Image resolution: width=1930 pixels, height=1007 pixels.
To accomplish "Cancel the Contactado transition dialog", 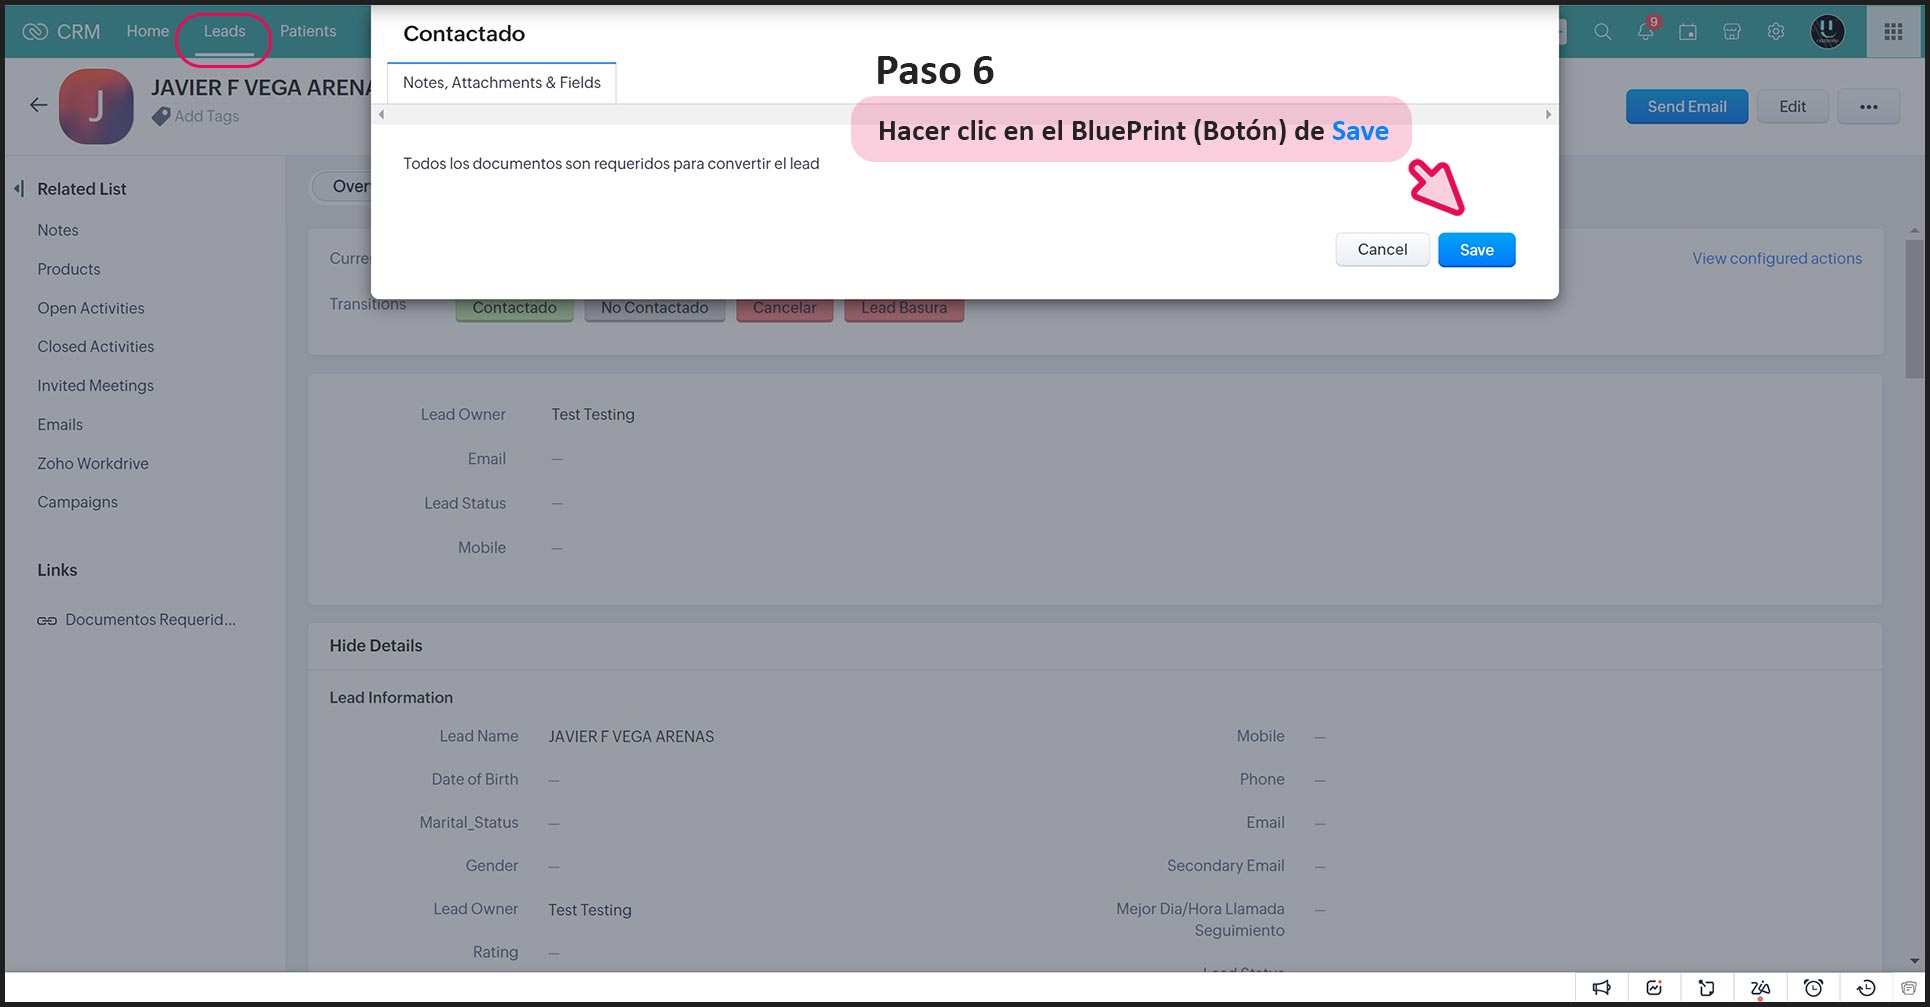I will 1382,250.
